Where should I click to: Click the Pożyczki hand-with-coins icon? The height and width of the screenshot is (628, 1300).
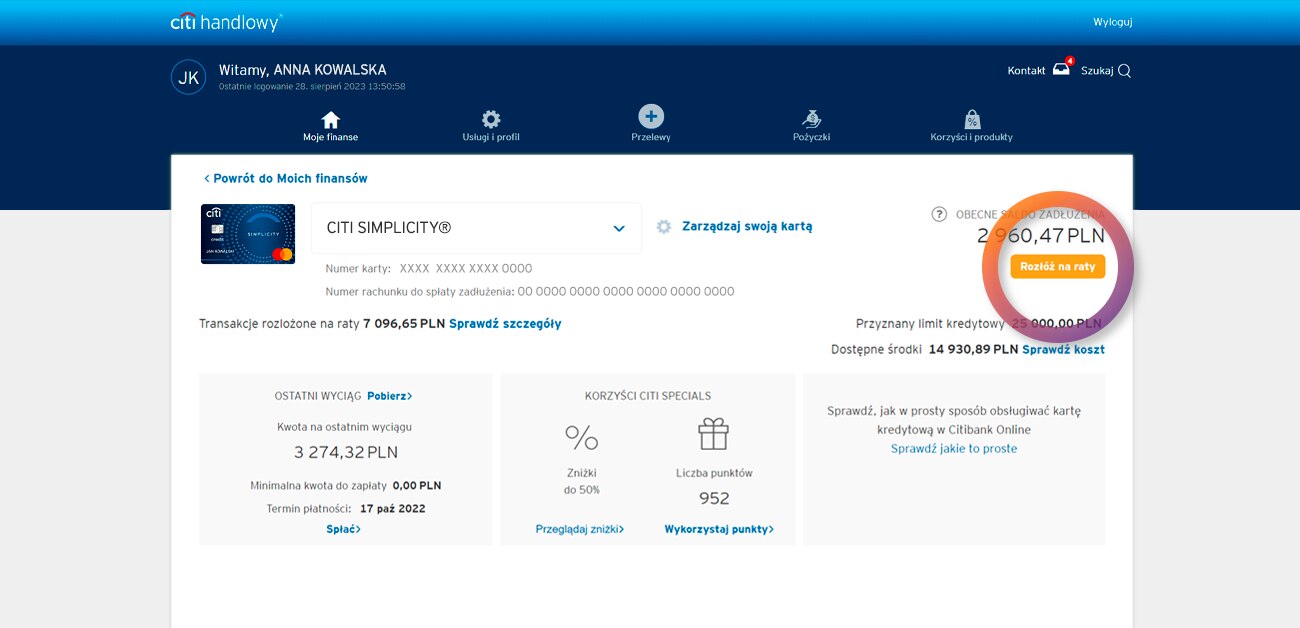click(x=811, y=119)
